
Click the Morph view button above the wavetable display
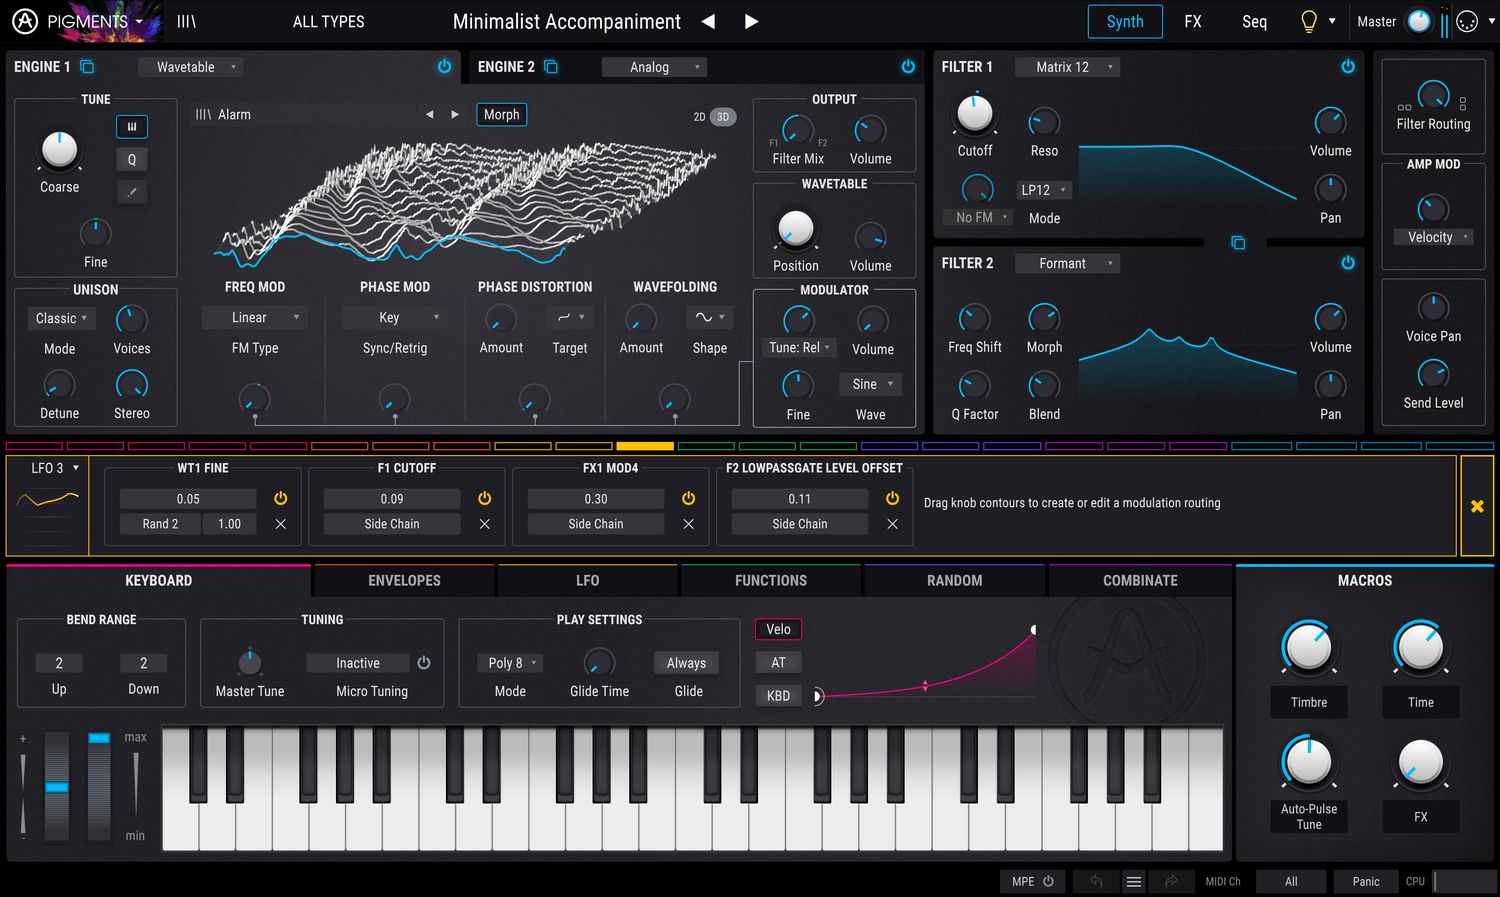(x=501, y=114)
